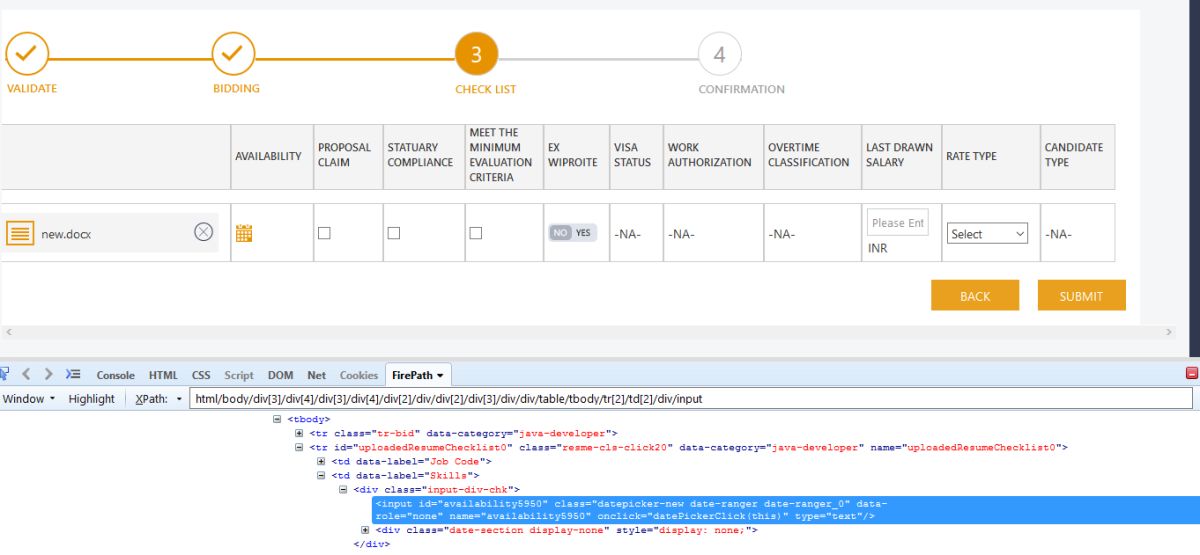Click in the XPath expression field
This screenshot has height=555, width=1200.
tap(691, 399)
